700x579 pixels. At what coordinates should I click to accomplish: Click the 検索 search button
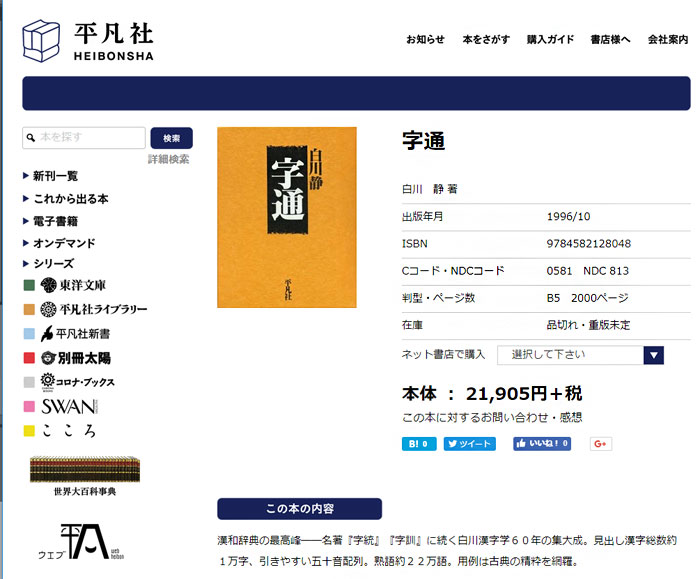pos(171,138)
